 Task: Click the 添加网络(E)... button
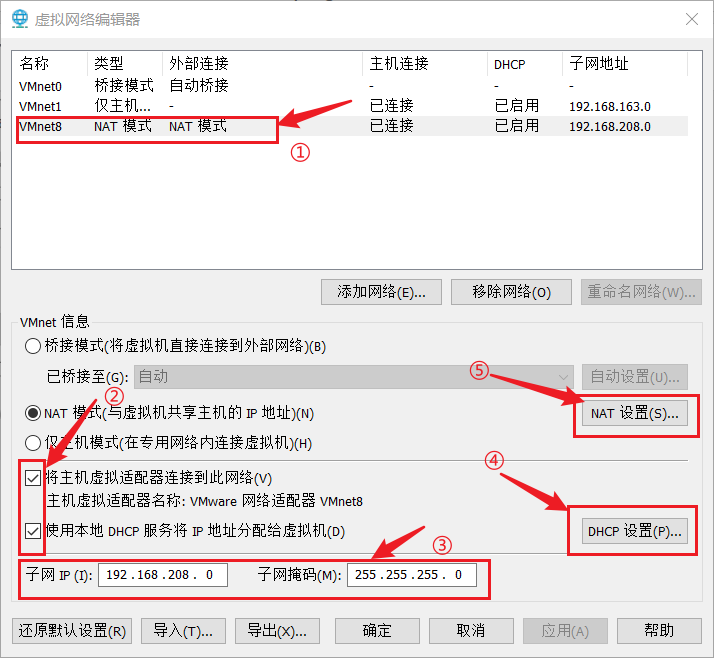coord(381,292)
